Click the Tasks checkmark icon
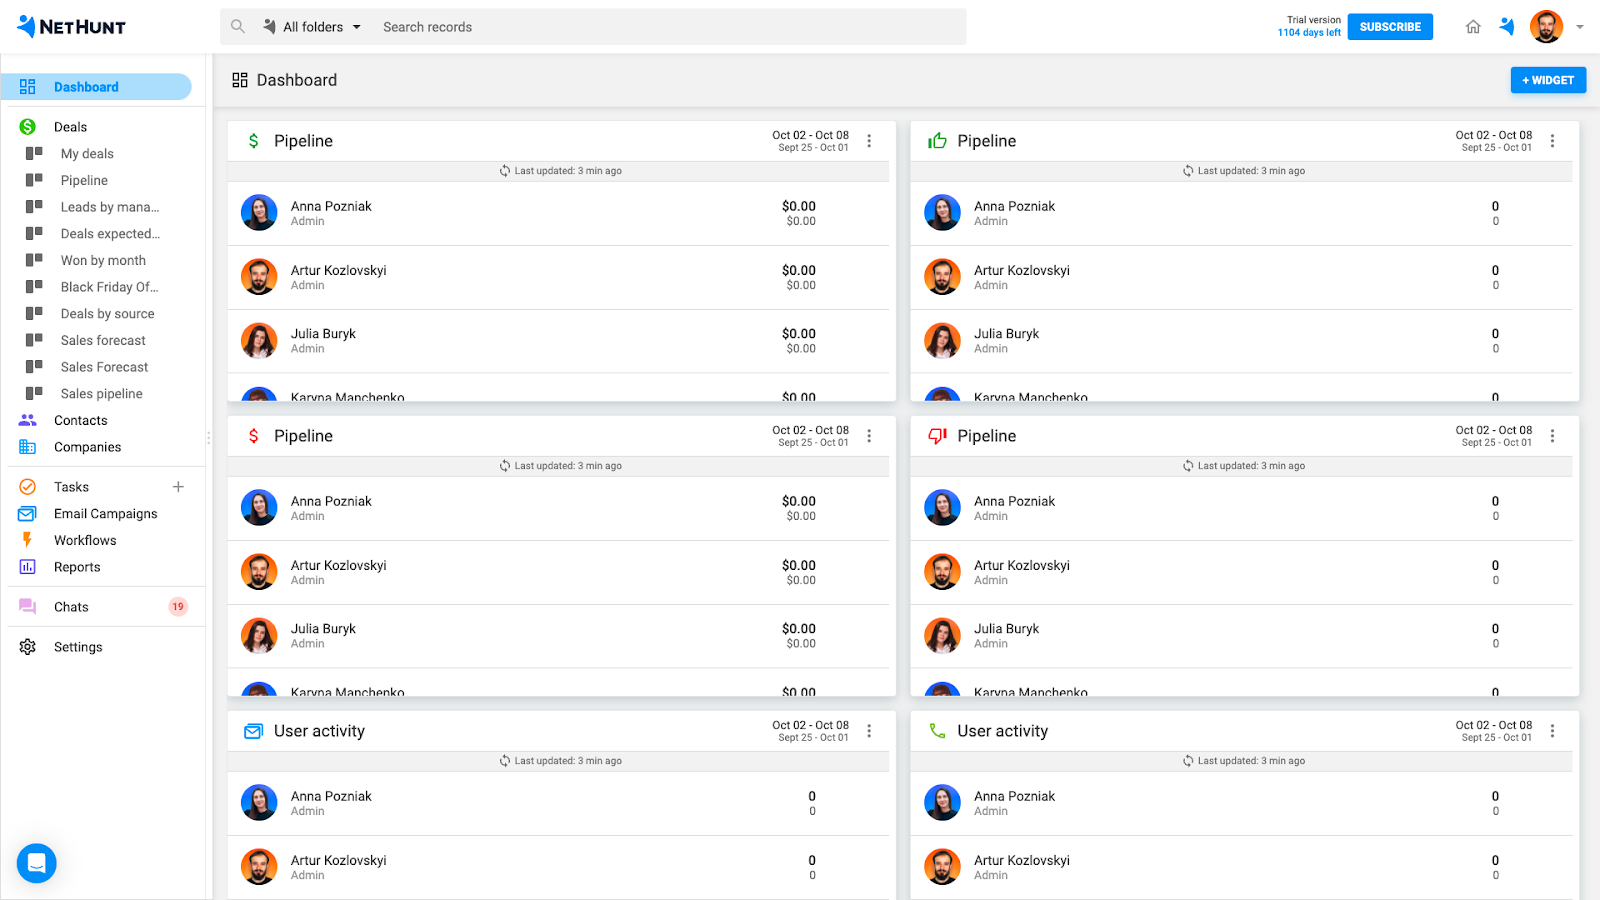The height and width of the screenshot is (900, 1600). pos(27,486)
